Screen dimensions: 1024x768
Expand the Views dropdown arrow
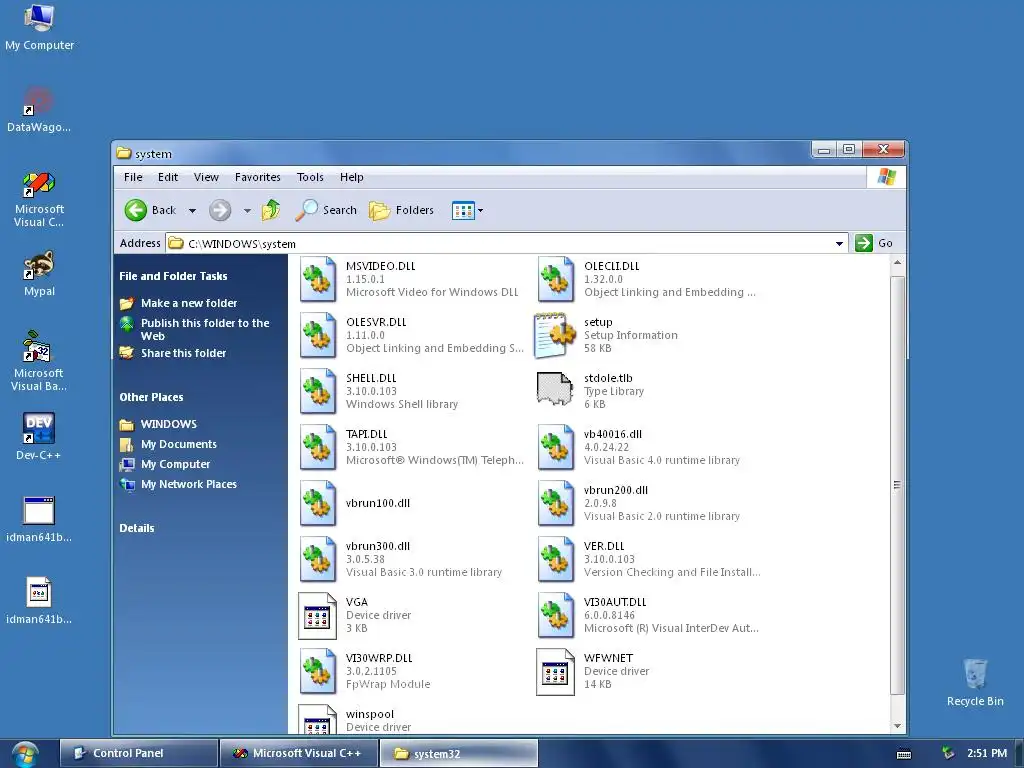(481, 210)
